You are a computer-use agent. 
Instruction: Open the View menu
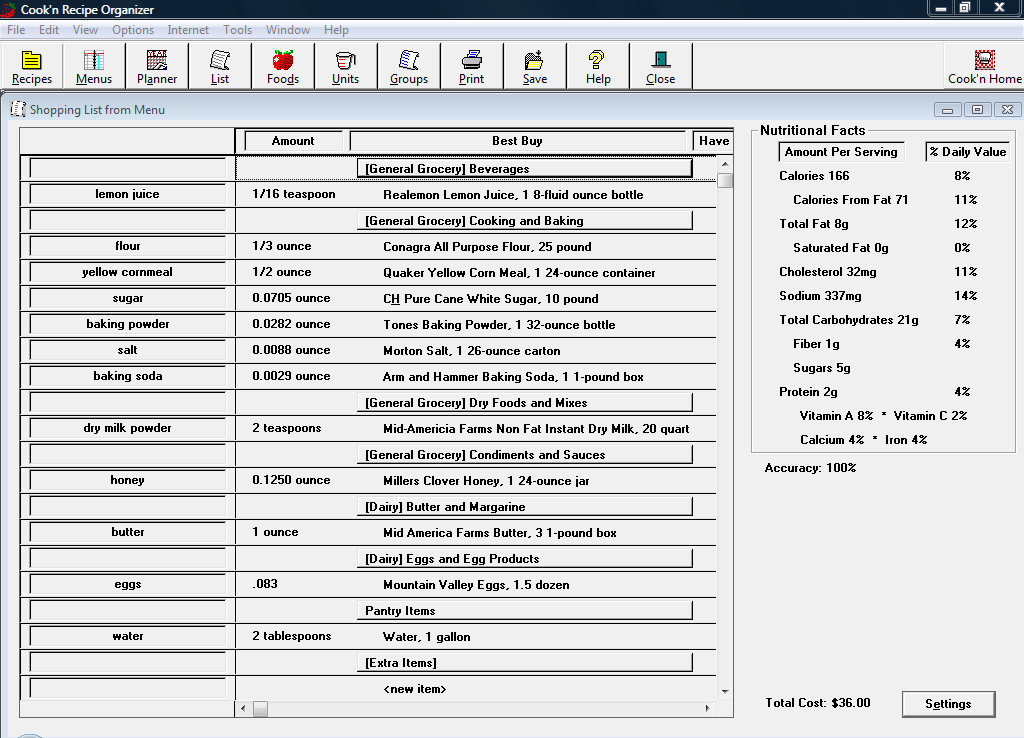tap(85, 30)
